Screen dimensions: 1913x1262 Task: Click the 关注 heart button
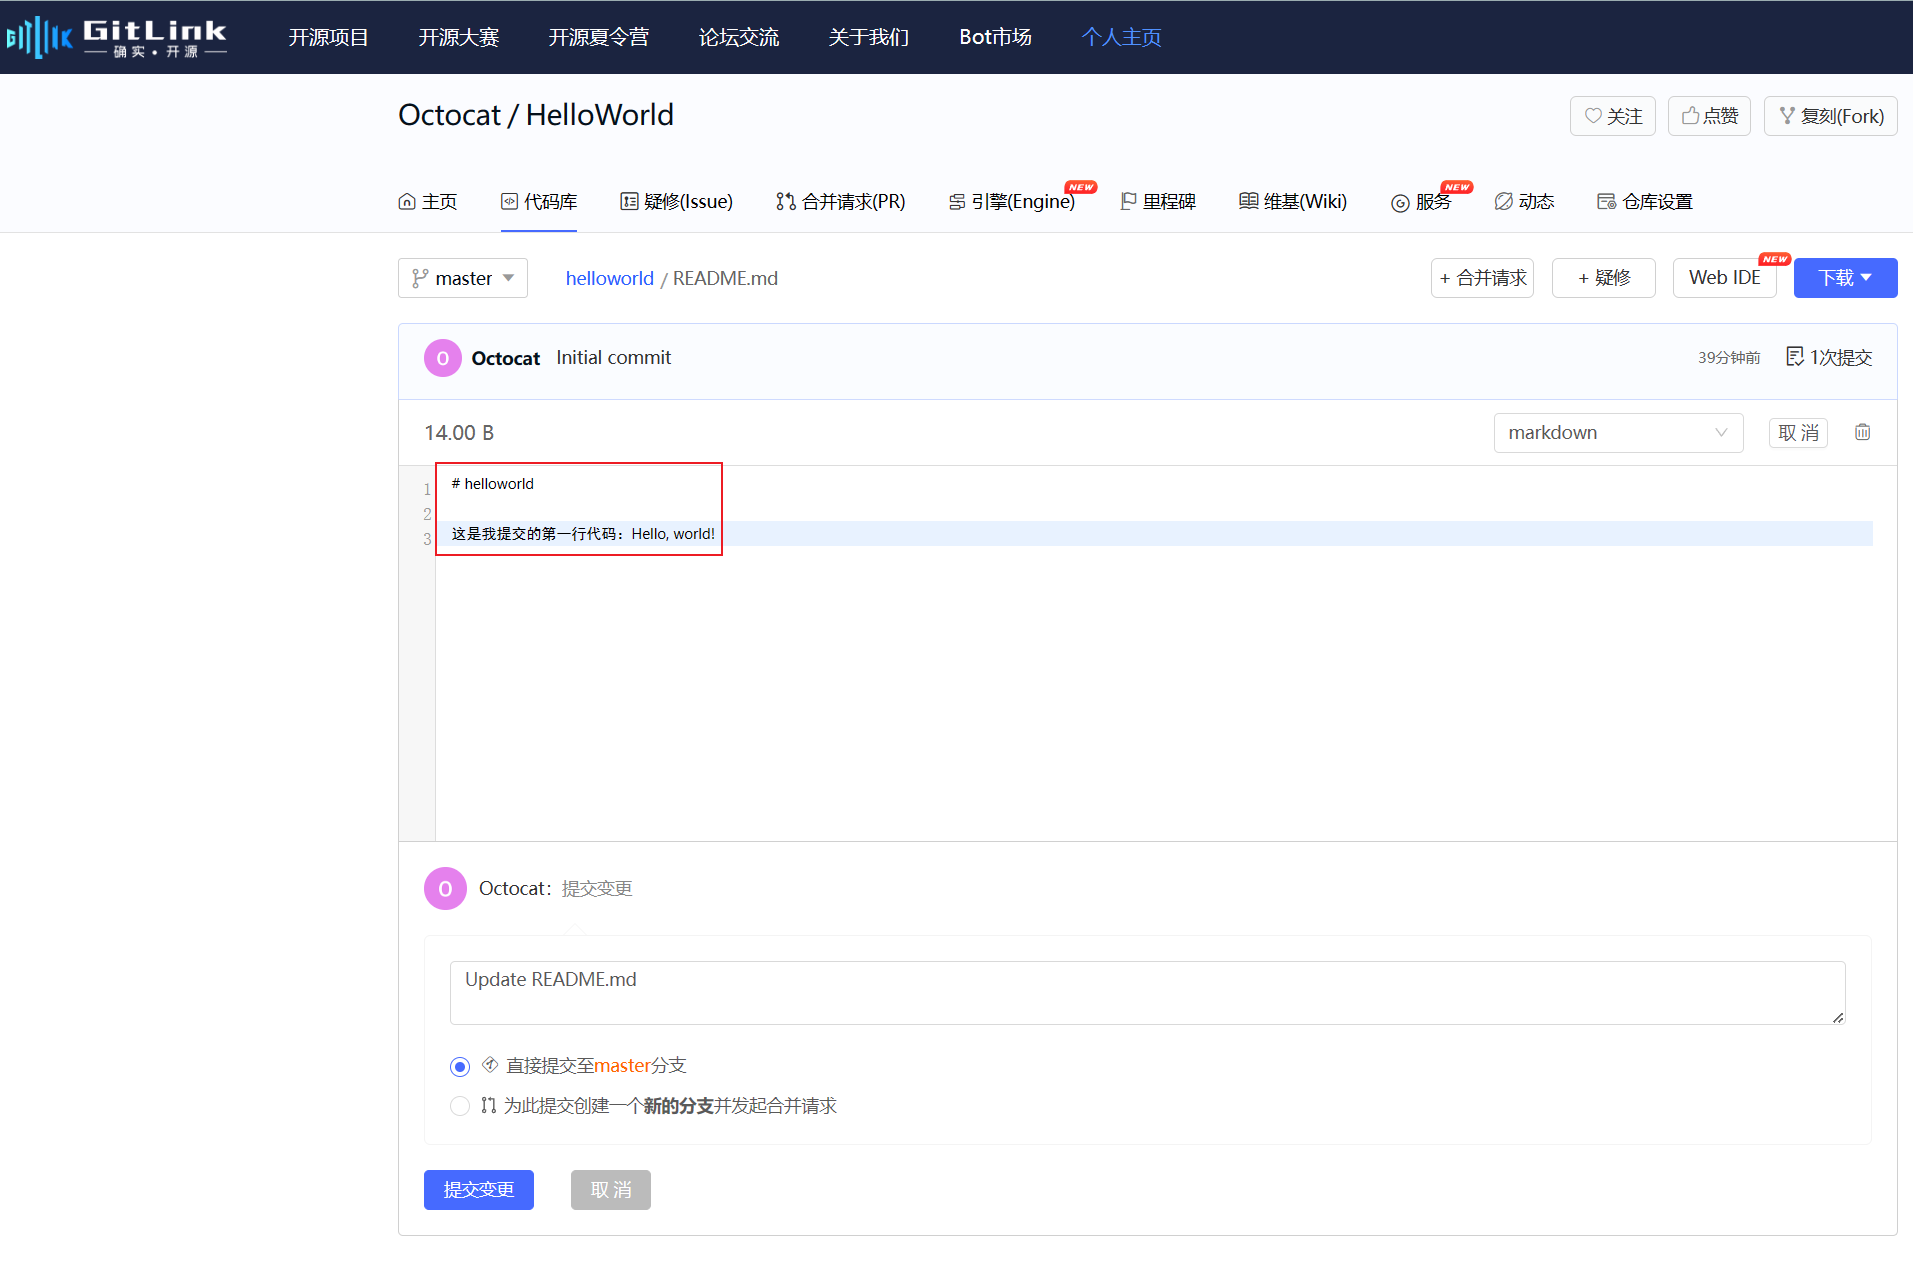click(x=1612, y=116)
